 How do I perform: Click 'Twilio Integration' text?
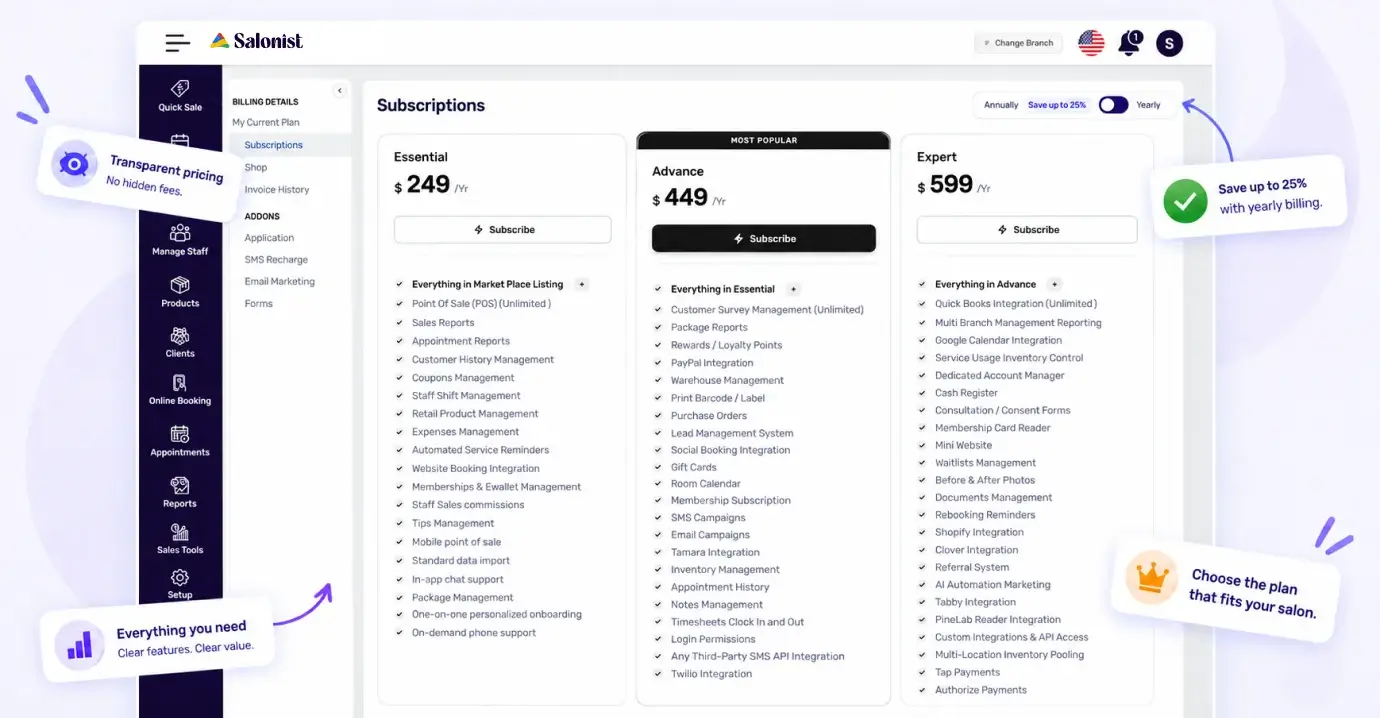click(711, 674)
